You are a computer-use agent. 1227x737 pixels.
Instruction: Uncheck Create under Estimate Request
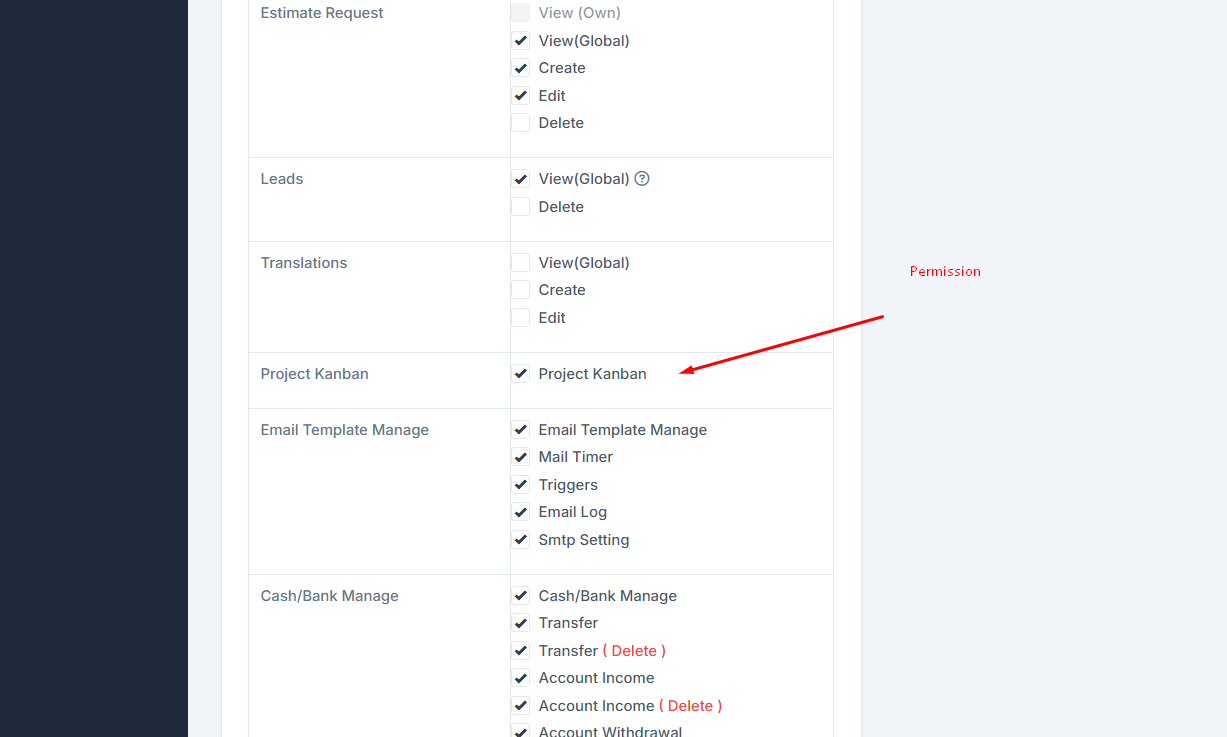tap(521, 68)
